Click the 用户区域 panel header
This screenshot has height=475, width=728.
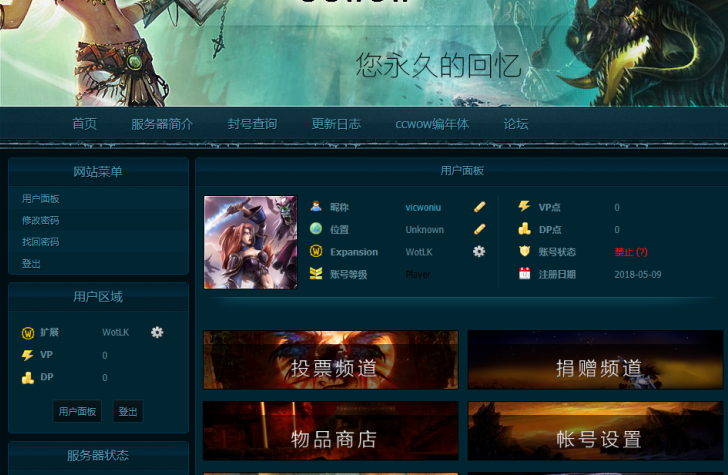[98, 297]
